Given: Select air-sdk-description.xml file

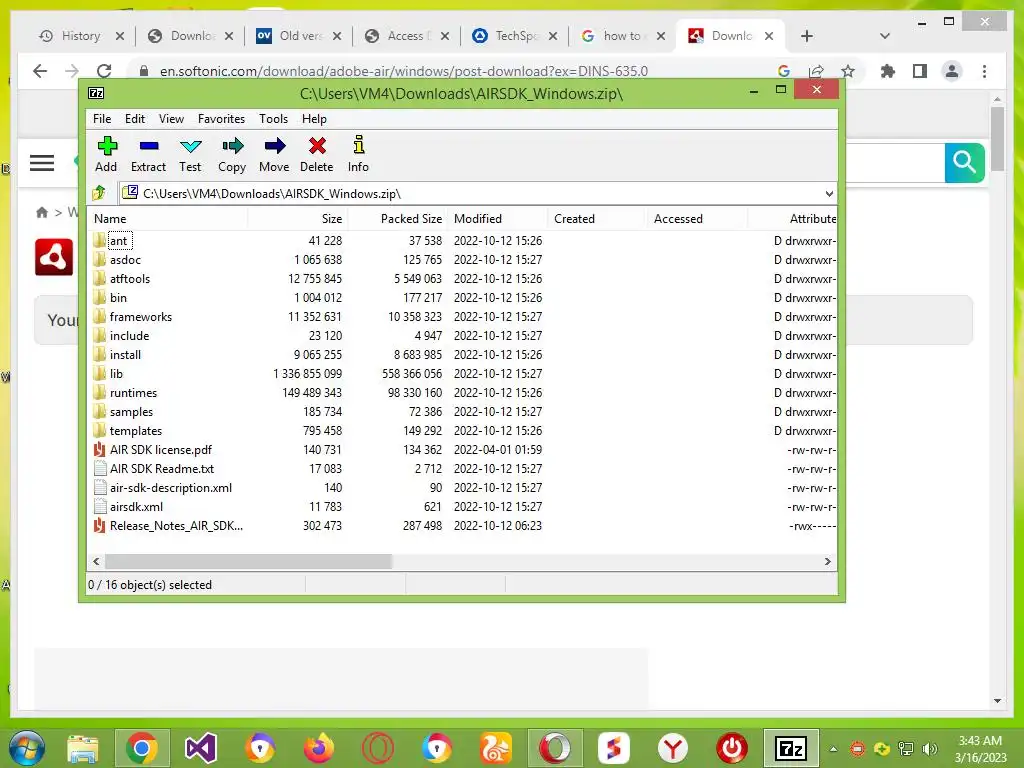Looking at the screenshot, I should coord(170,487).
